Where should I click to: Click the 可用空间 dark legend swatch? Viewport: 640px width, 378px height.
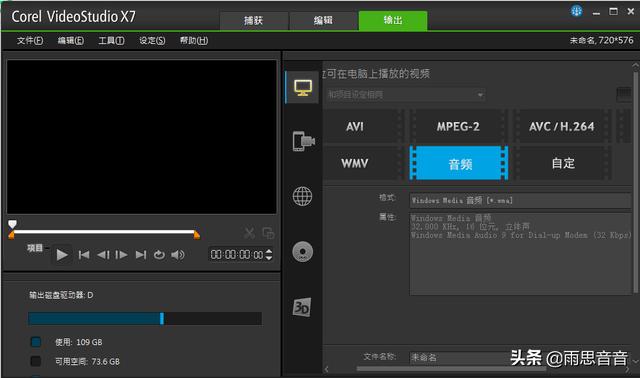tap(36, 361)
